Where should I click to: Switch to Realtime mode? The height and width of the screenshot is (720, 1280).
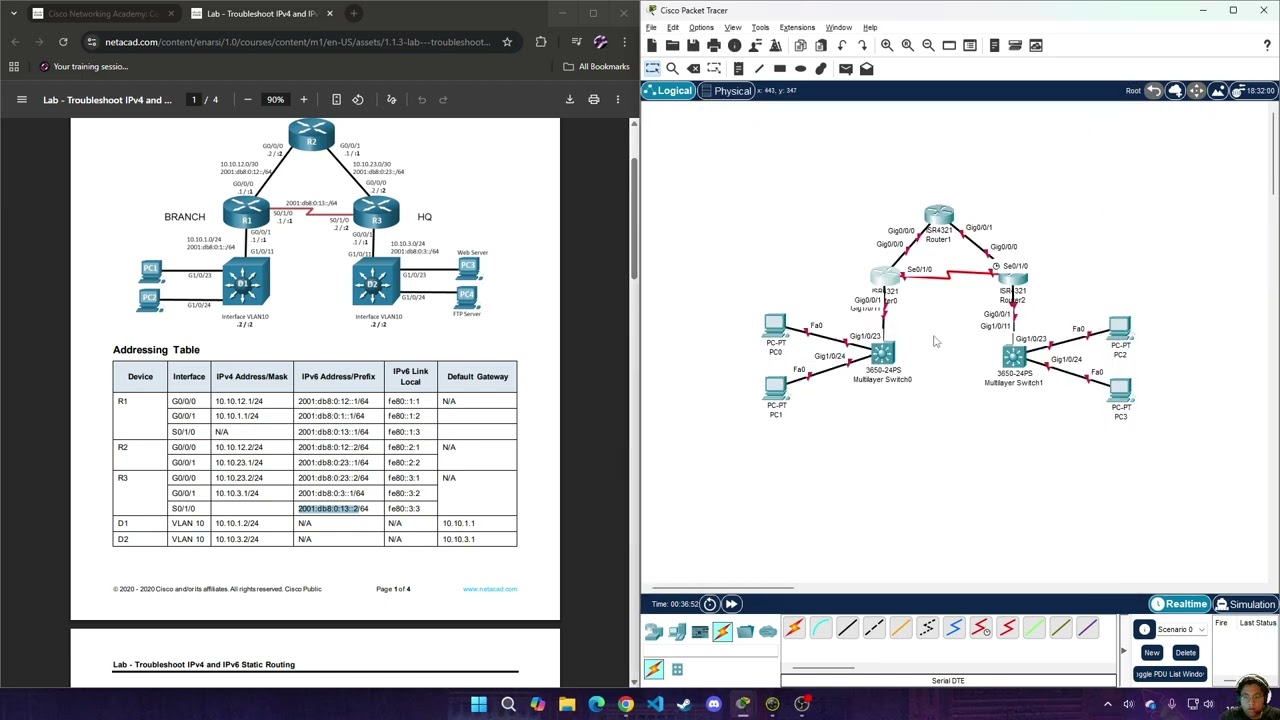(1179, 604)
